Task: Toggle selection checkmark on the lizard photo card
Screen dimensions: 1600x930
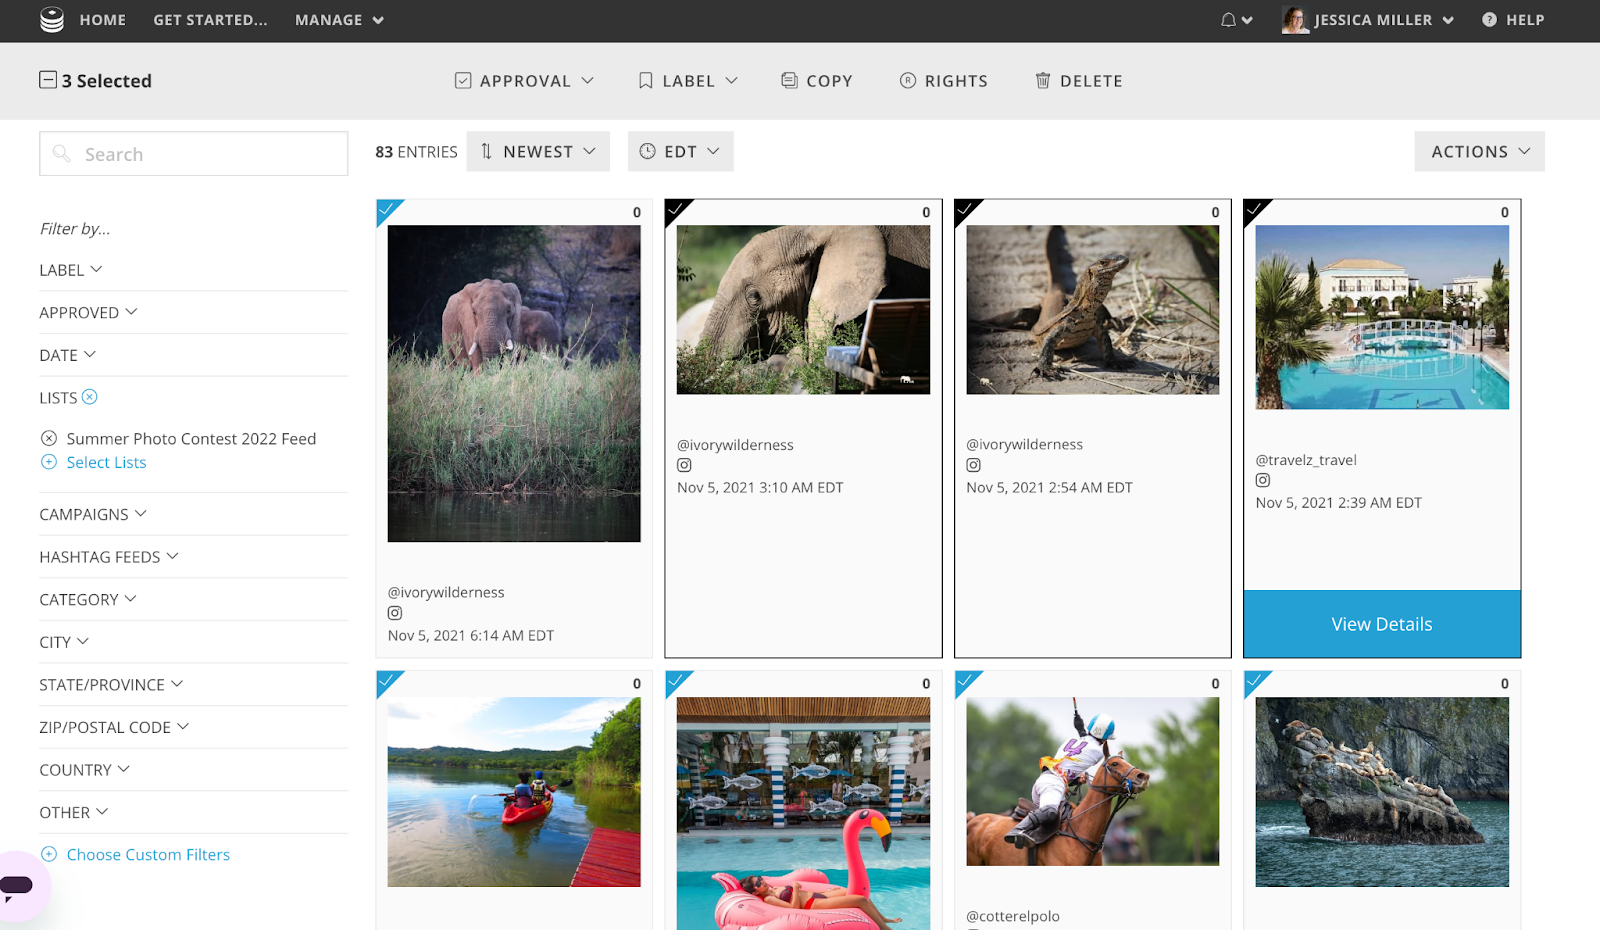Action: pos(966,211)
